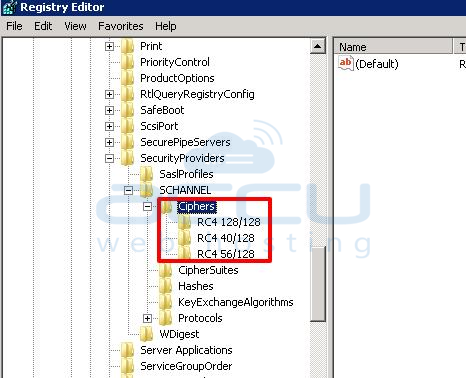466x378 pixels.
Task: Select the RC4 56/128 key label
Action: pos(226,254)
